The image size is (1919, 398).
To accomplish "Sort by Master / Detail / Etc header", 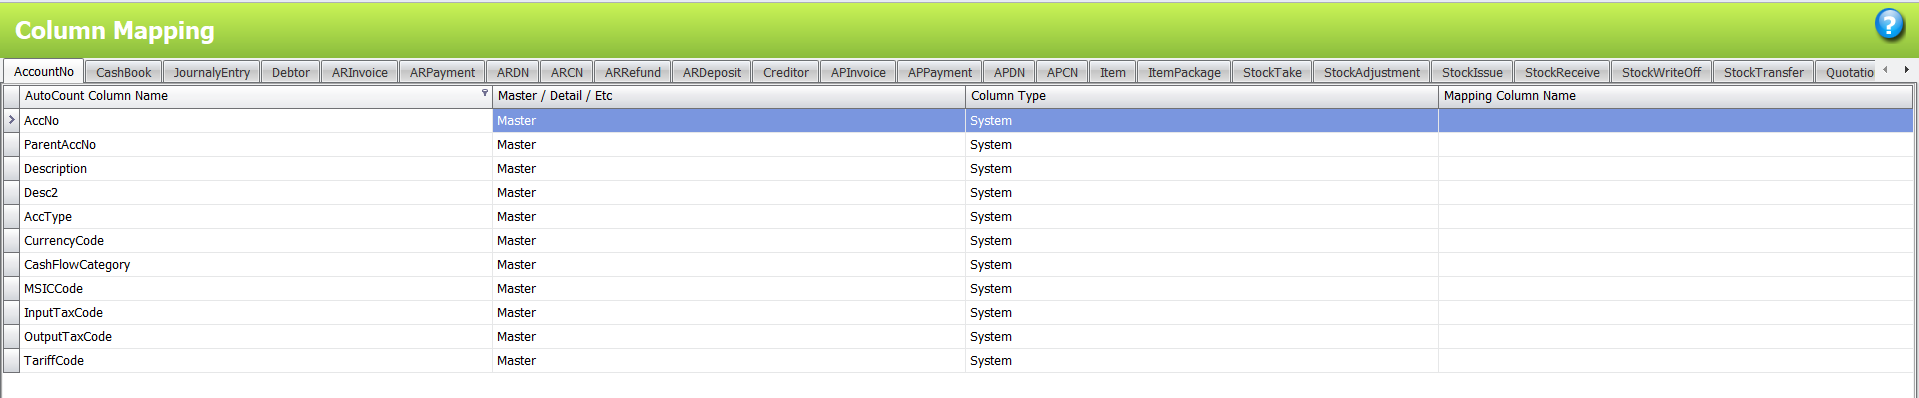I will point(729,96).
